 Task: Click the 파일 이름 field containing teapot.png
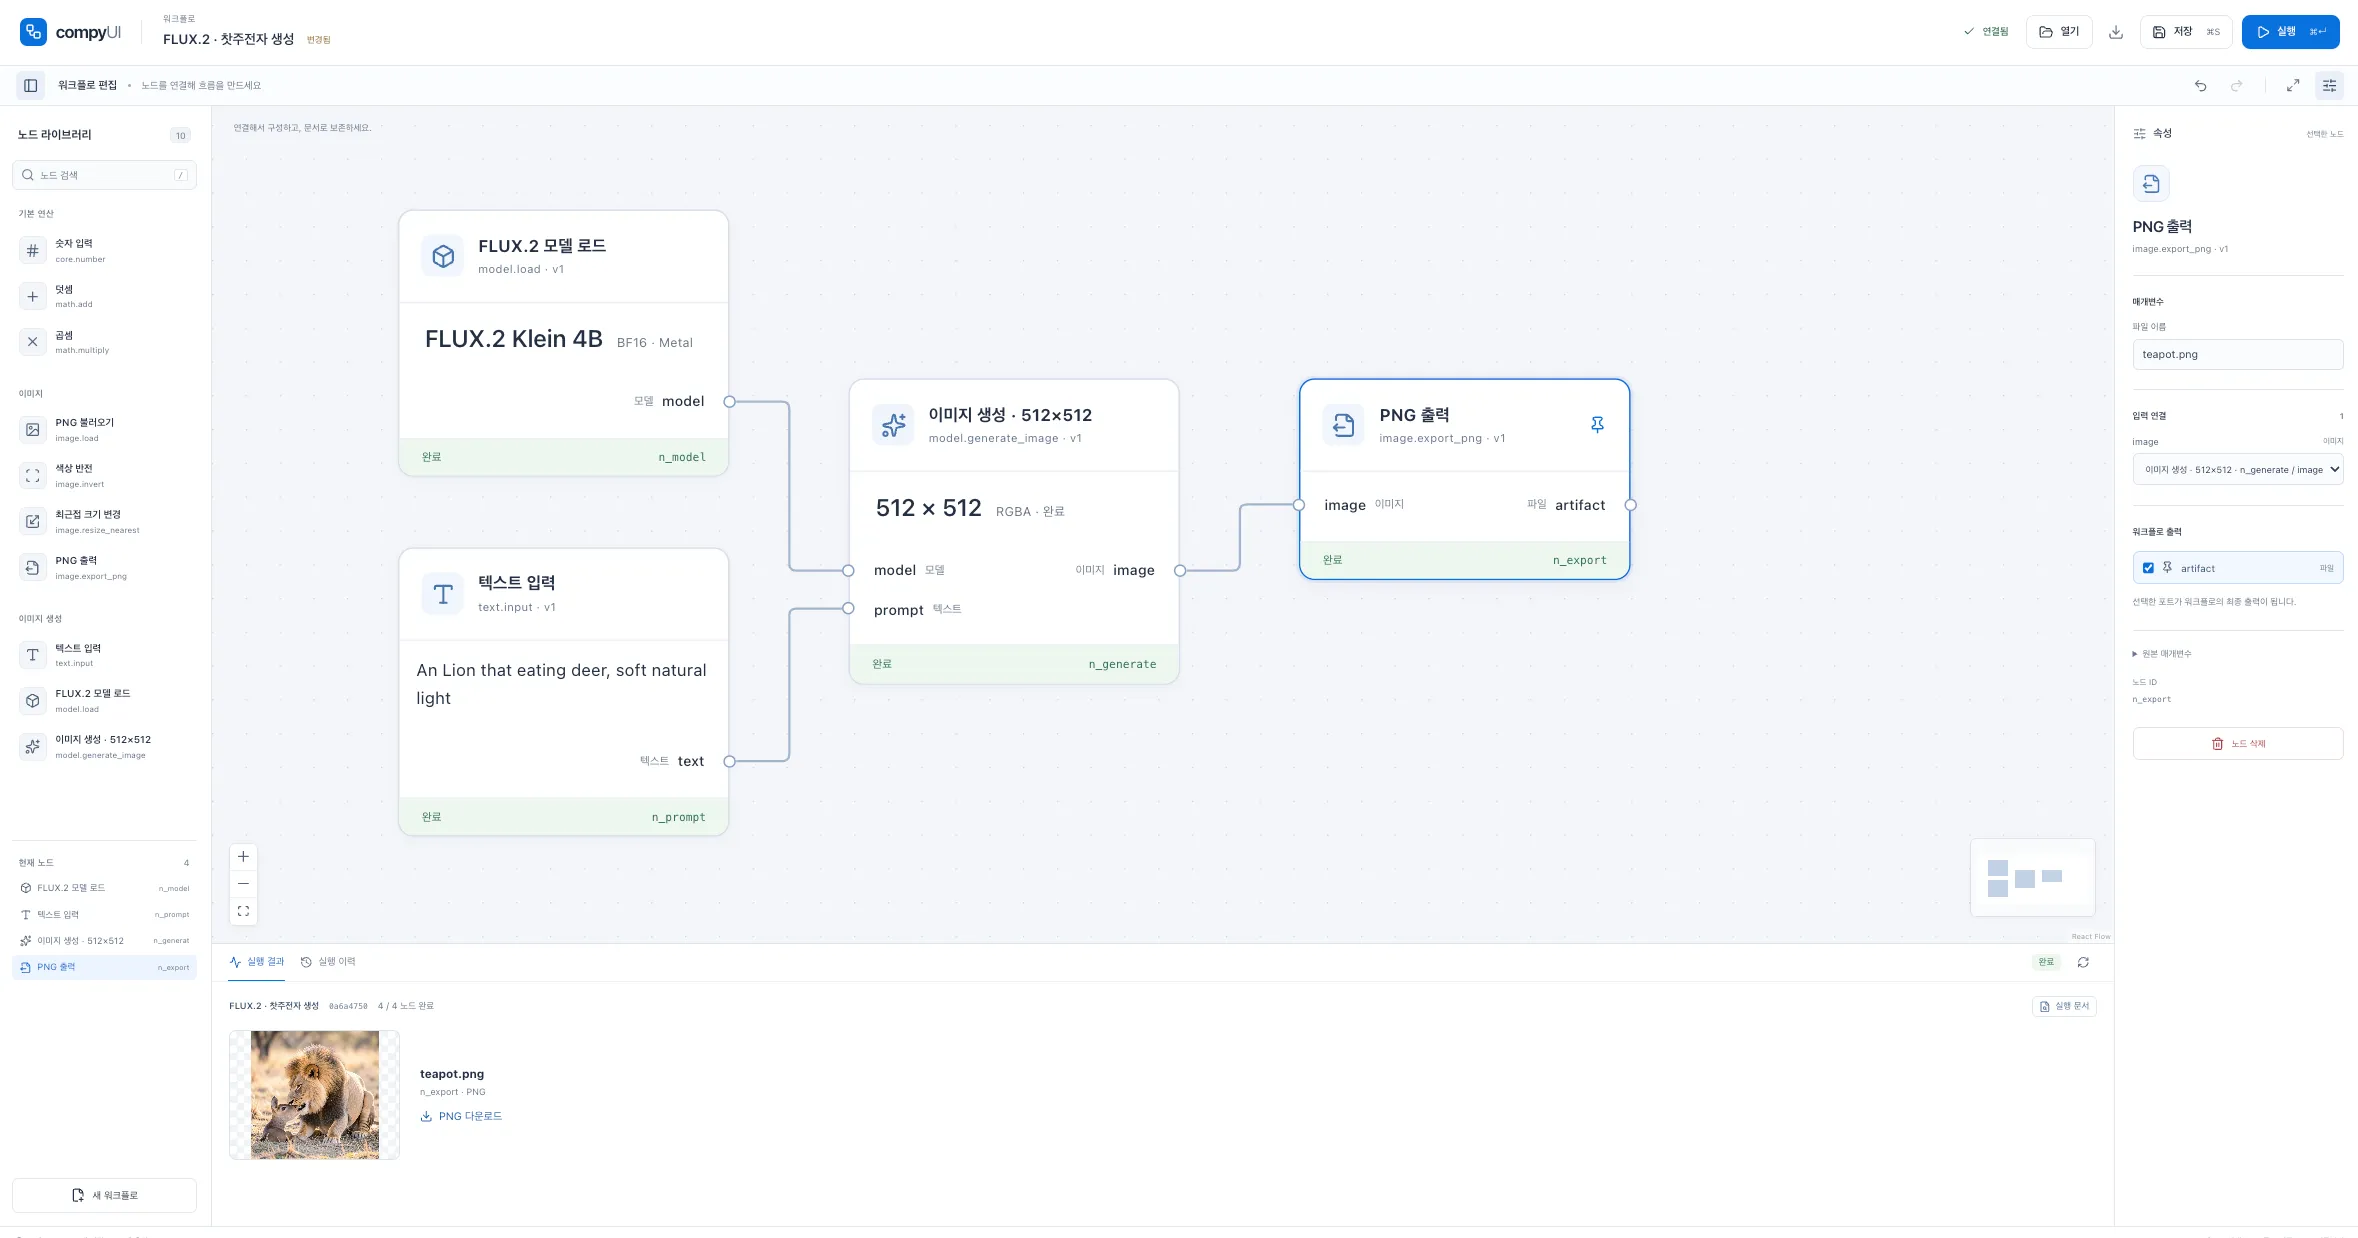point(2238,355)
